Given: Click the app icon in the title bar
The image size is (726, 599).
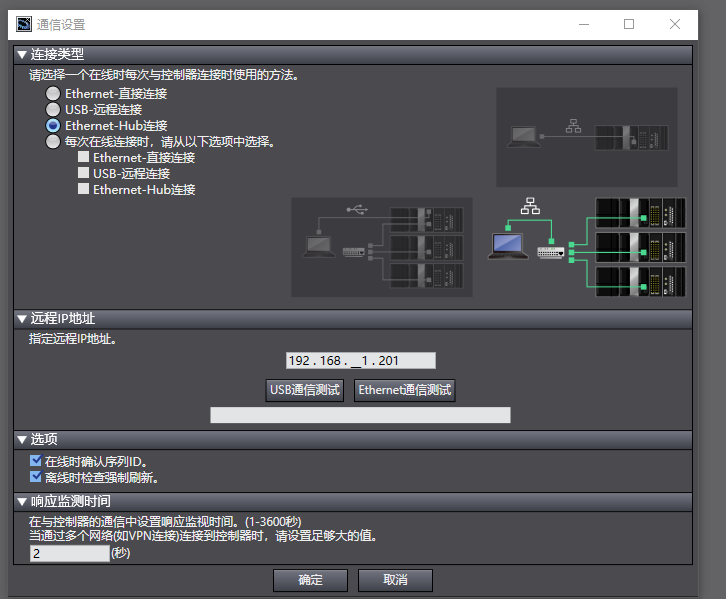Looking at the screenshot, I should 24,24.
